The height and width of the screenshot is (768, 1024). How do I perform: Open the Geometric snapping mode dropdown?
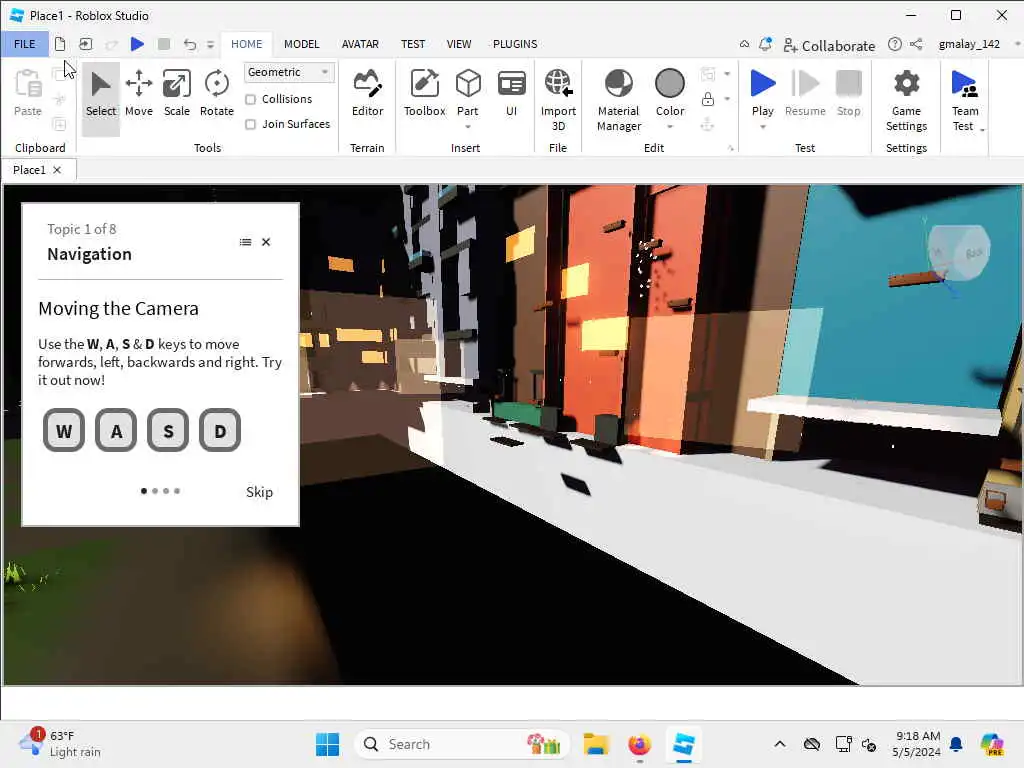[289, 72]
